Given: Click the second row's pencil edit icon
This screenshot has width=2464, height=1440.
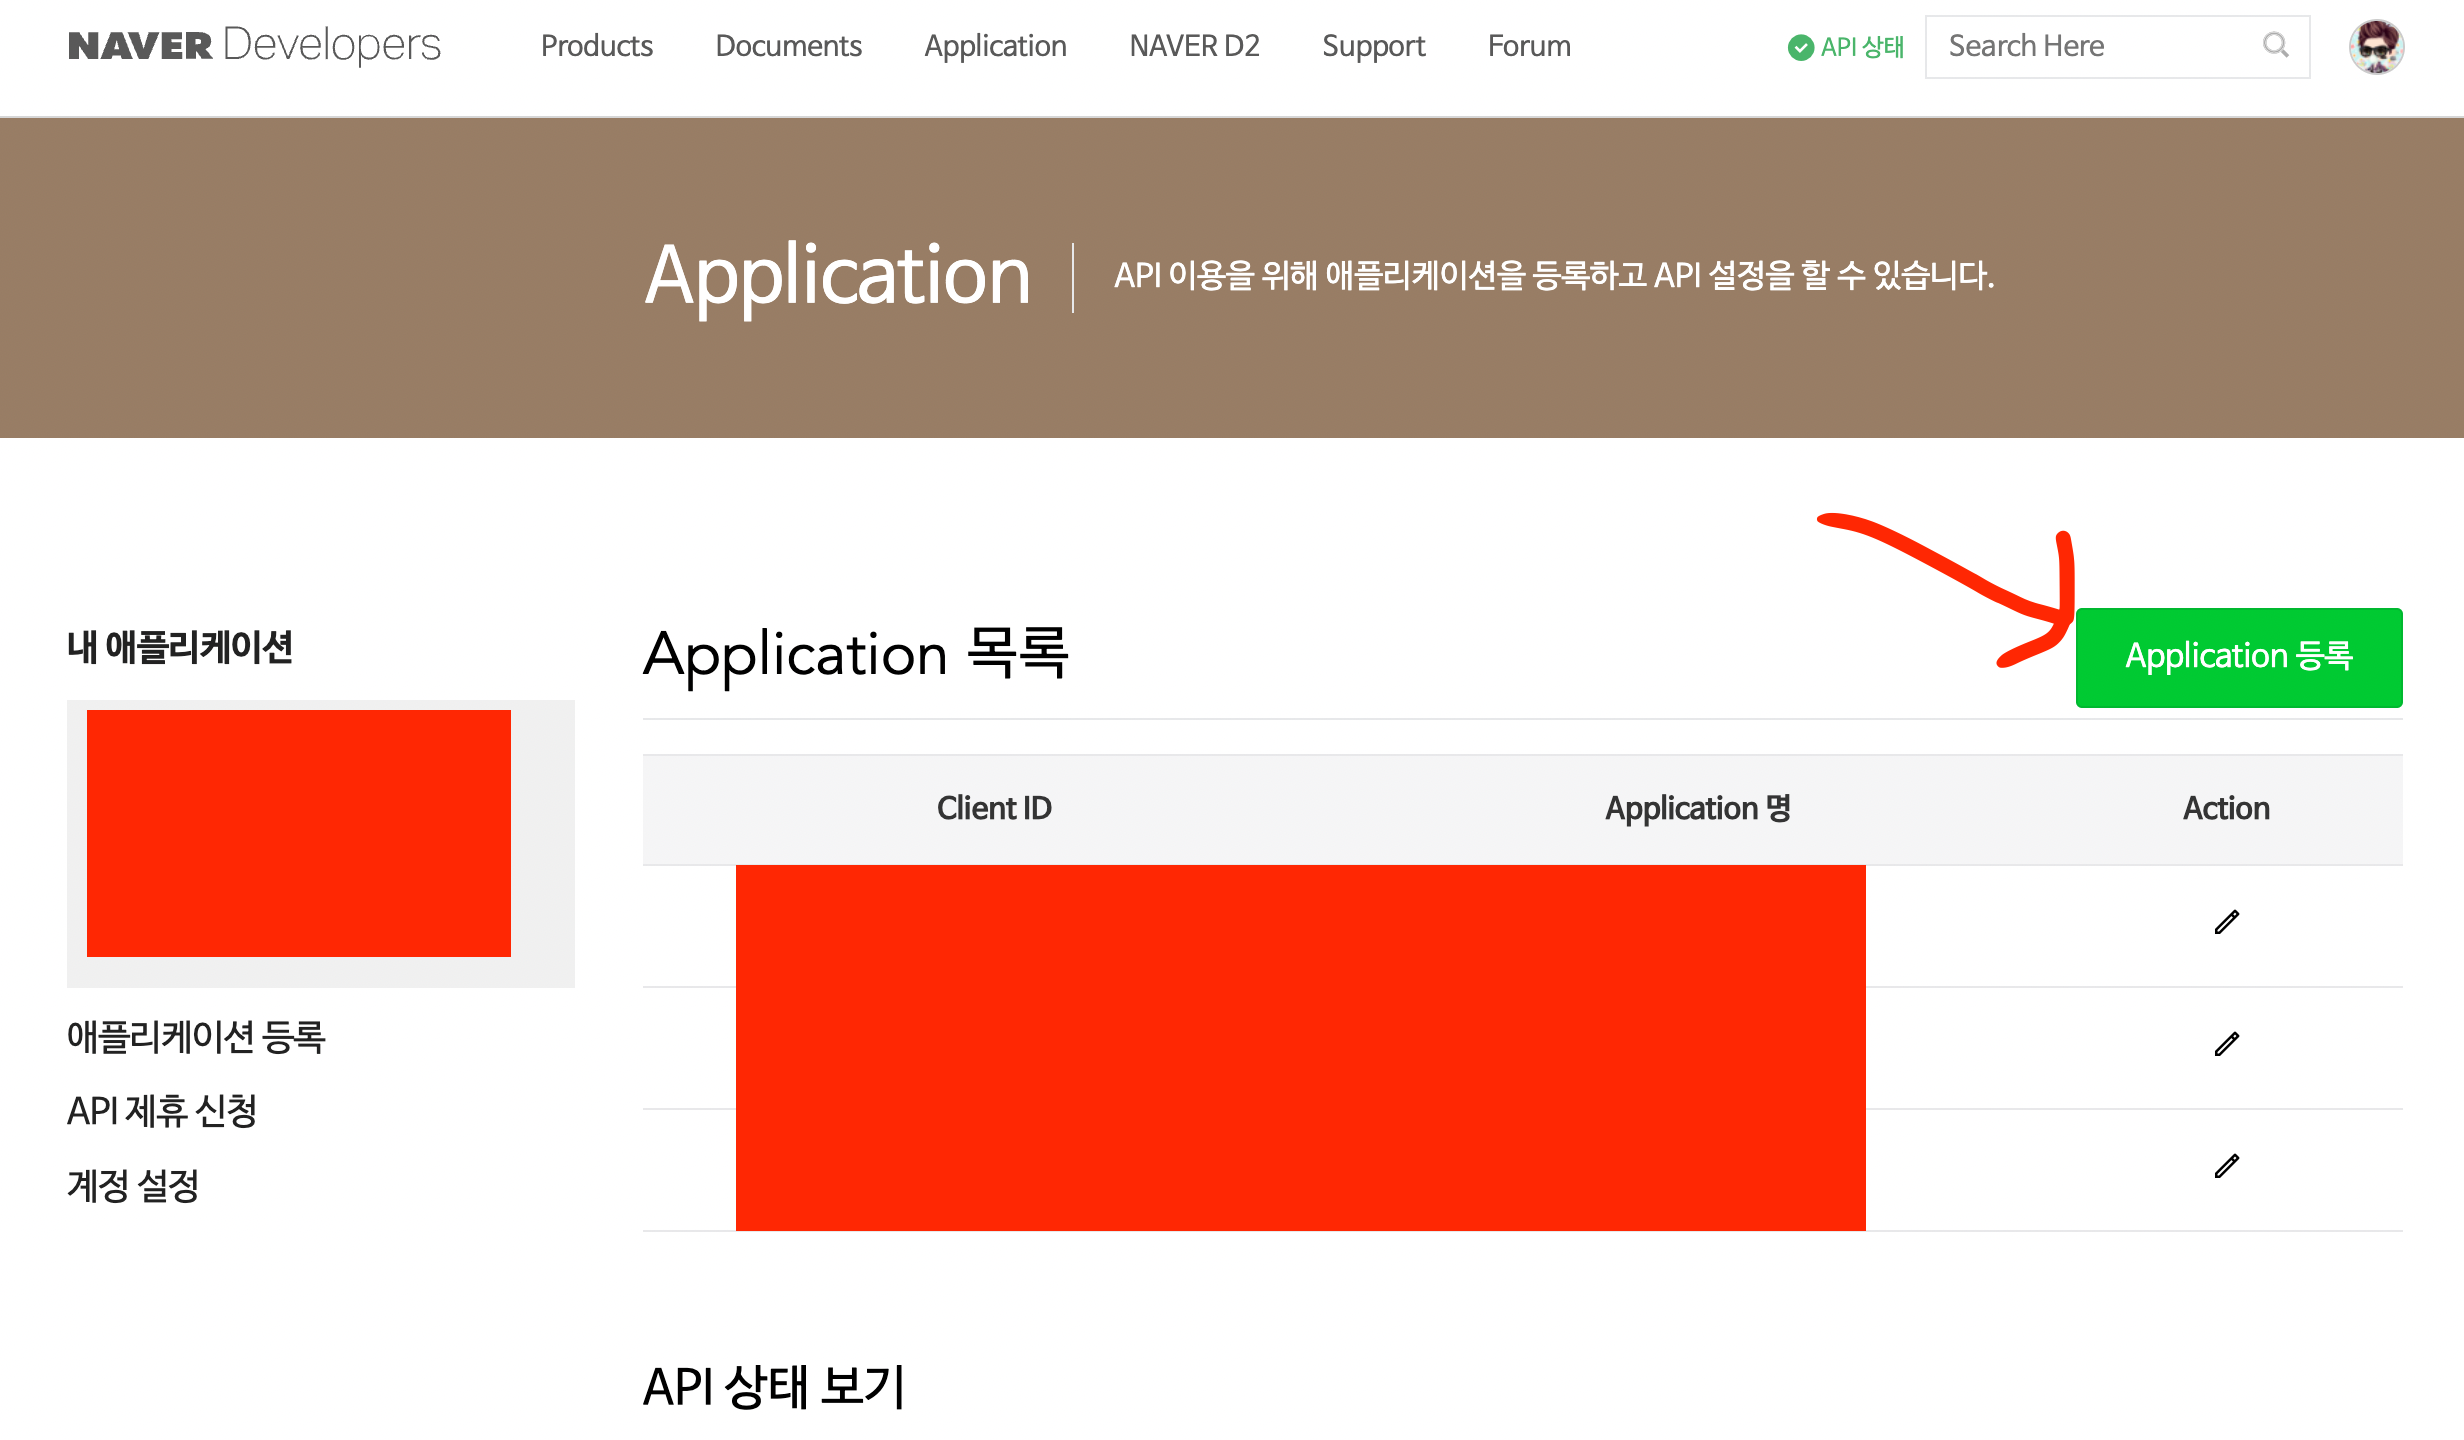Looking at the screenshot, I should point(2226,1044).
